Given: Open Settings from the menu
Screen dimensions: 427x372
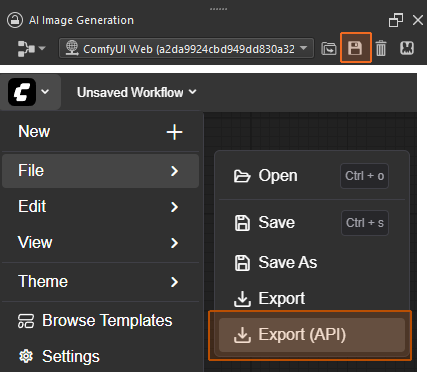Looking at the screenshot, I should tap(101, 357).
